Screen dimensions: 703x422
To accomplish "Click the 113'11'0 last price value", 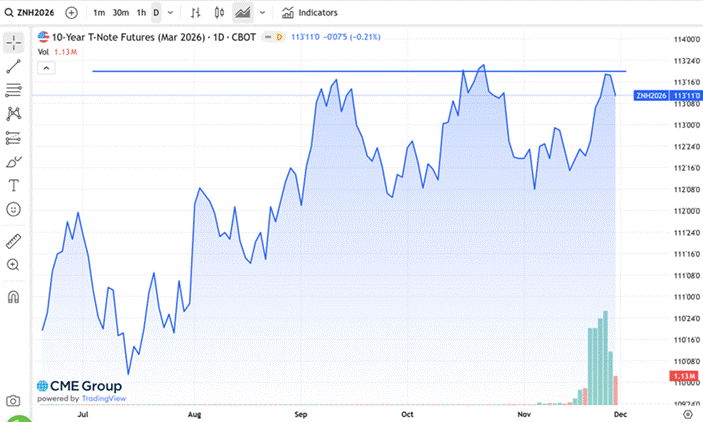I will click(305, 37).
